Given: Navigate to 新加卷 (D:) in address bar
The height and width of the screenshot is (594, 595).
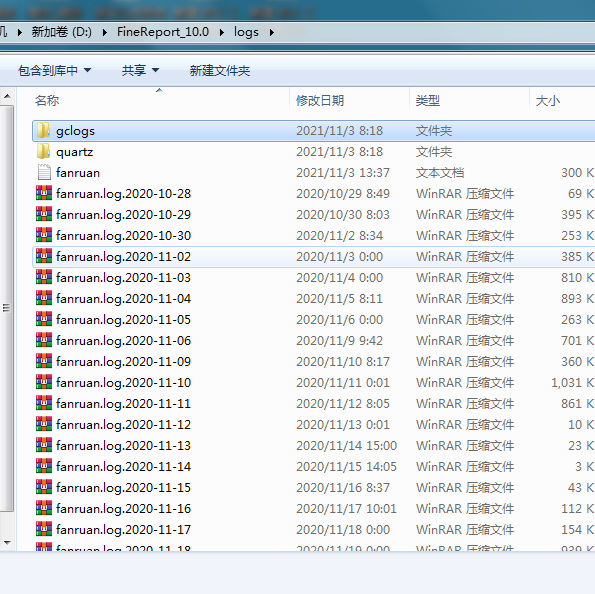Looking at the screenshot, I should point(61,32).
